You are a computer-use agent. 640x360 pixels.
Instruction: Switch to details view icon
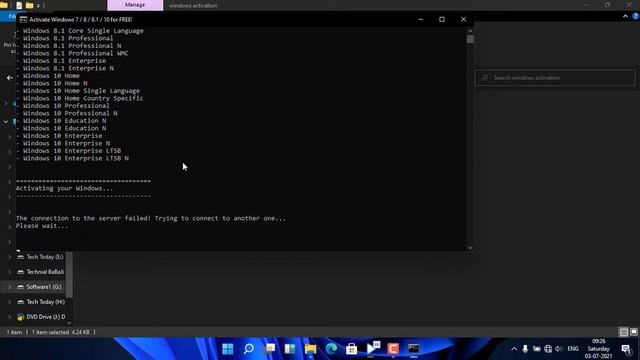click(624, 332)
